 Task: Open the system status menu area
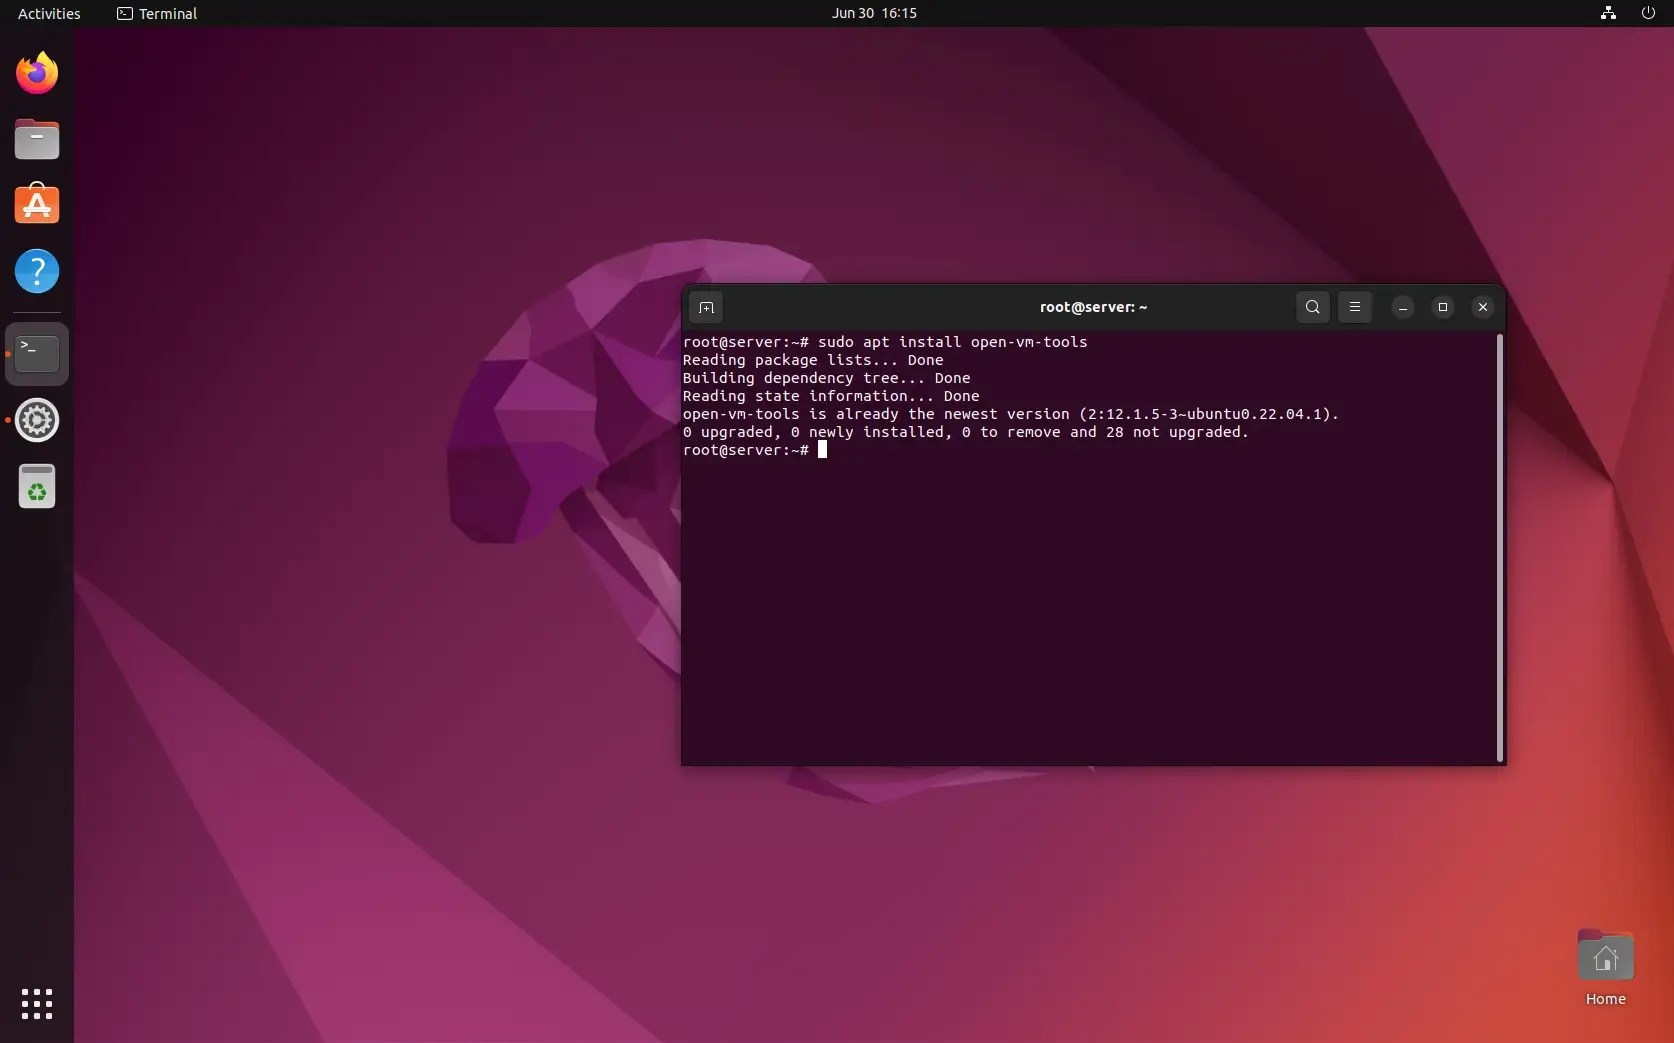pos(1627,13)
